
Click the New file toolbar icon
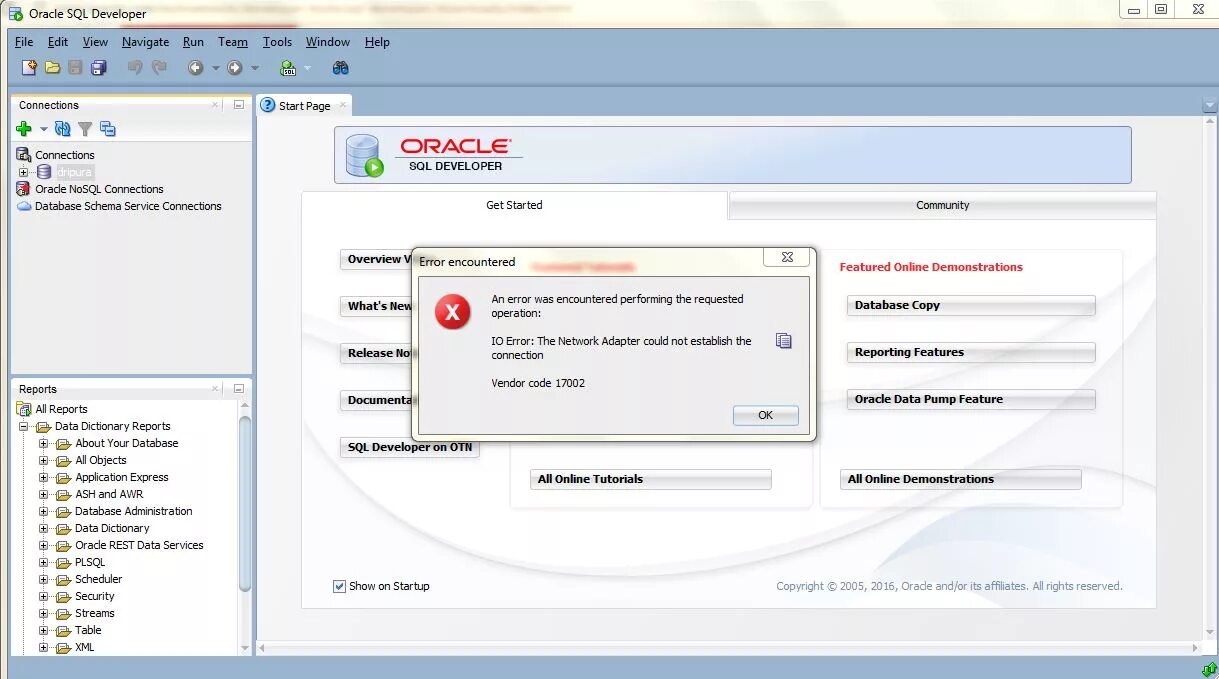tap(29, 68)
